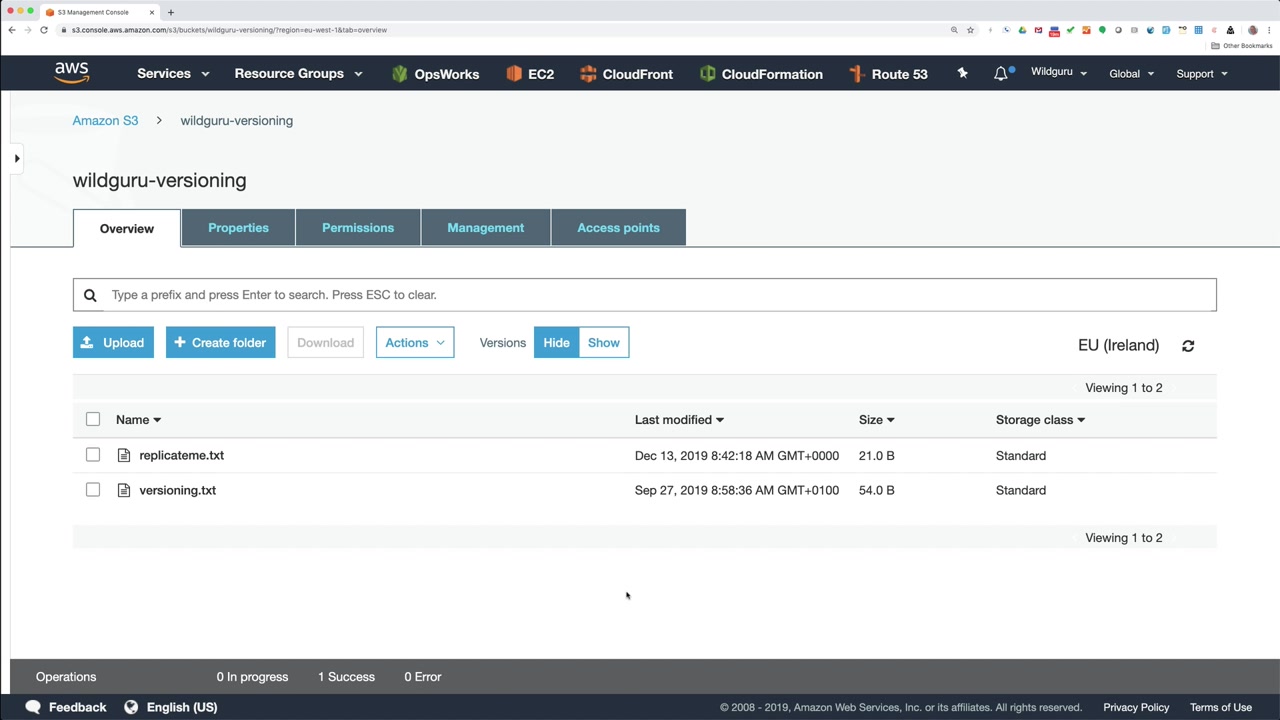Open the EC2 shortcut icon
The width and height of the screenshot is (1280, 720).
click(x=514, y=74)
